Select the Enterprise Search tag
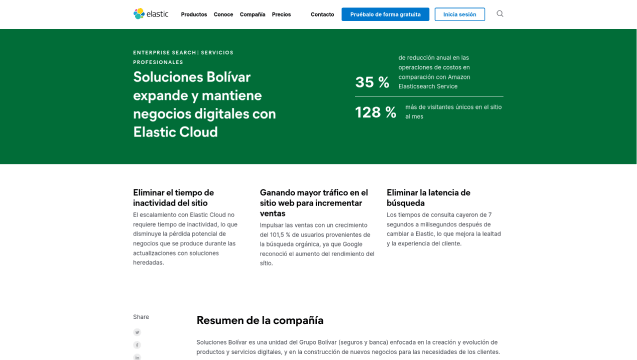Image resolution: width=637 pixels, height=360 pixels. click(x=165, y=52)
